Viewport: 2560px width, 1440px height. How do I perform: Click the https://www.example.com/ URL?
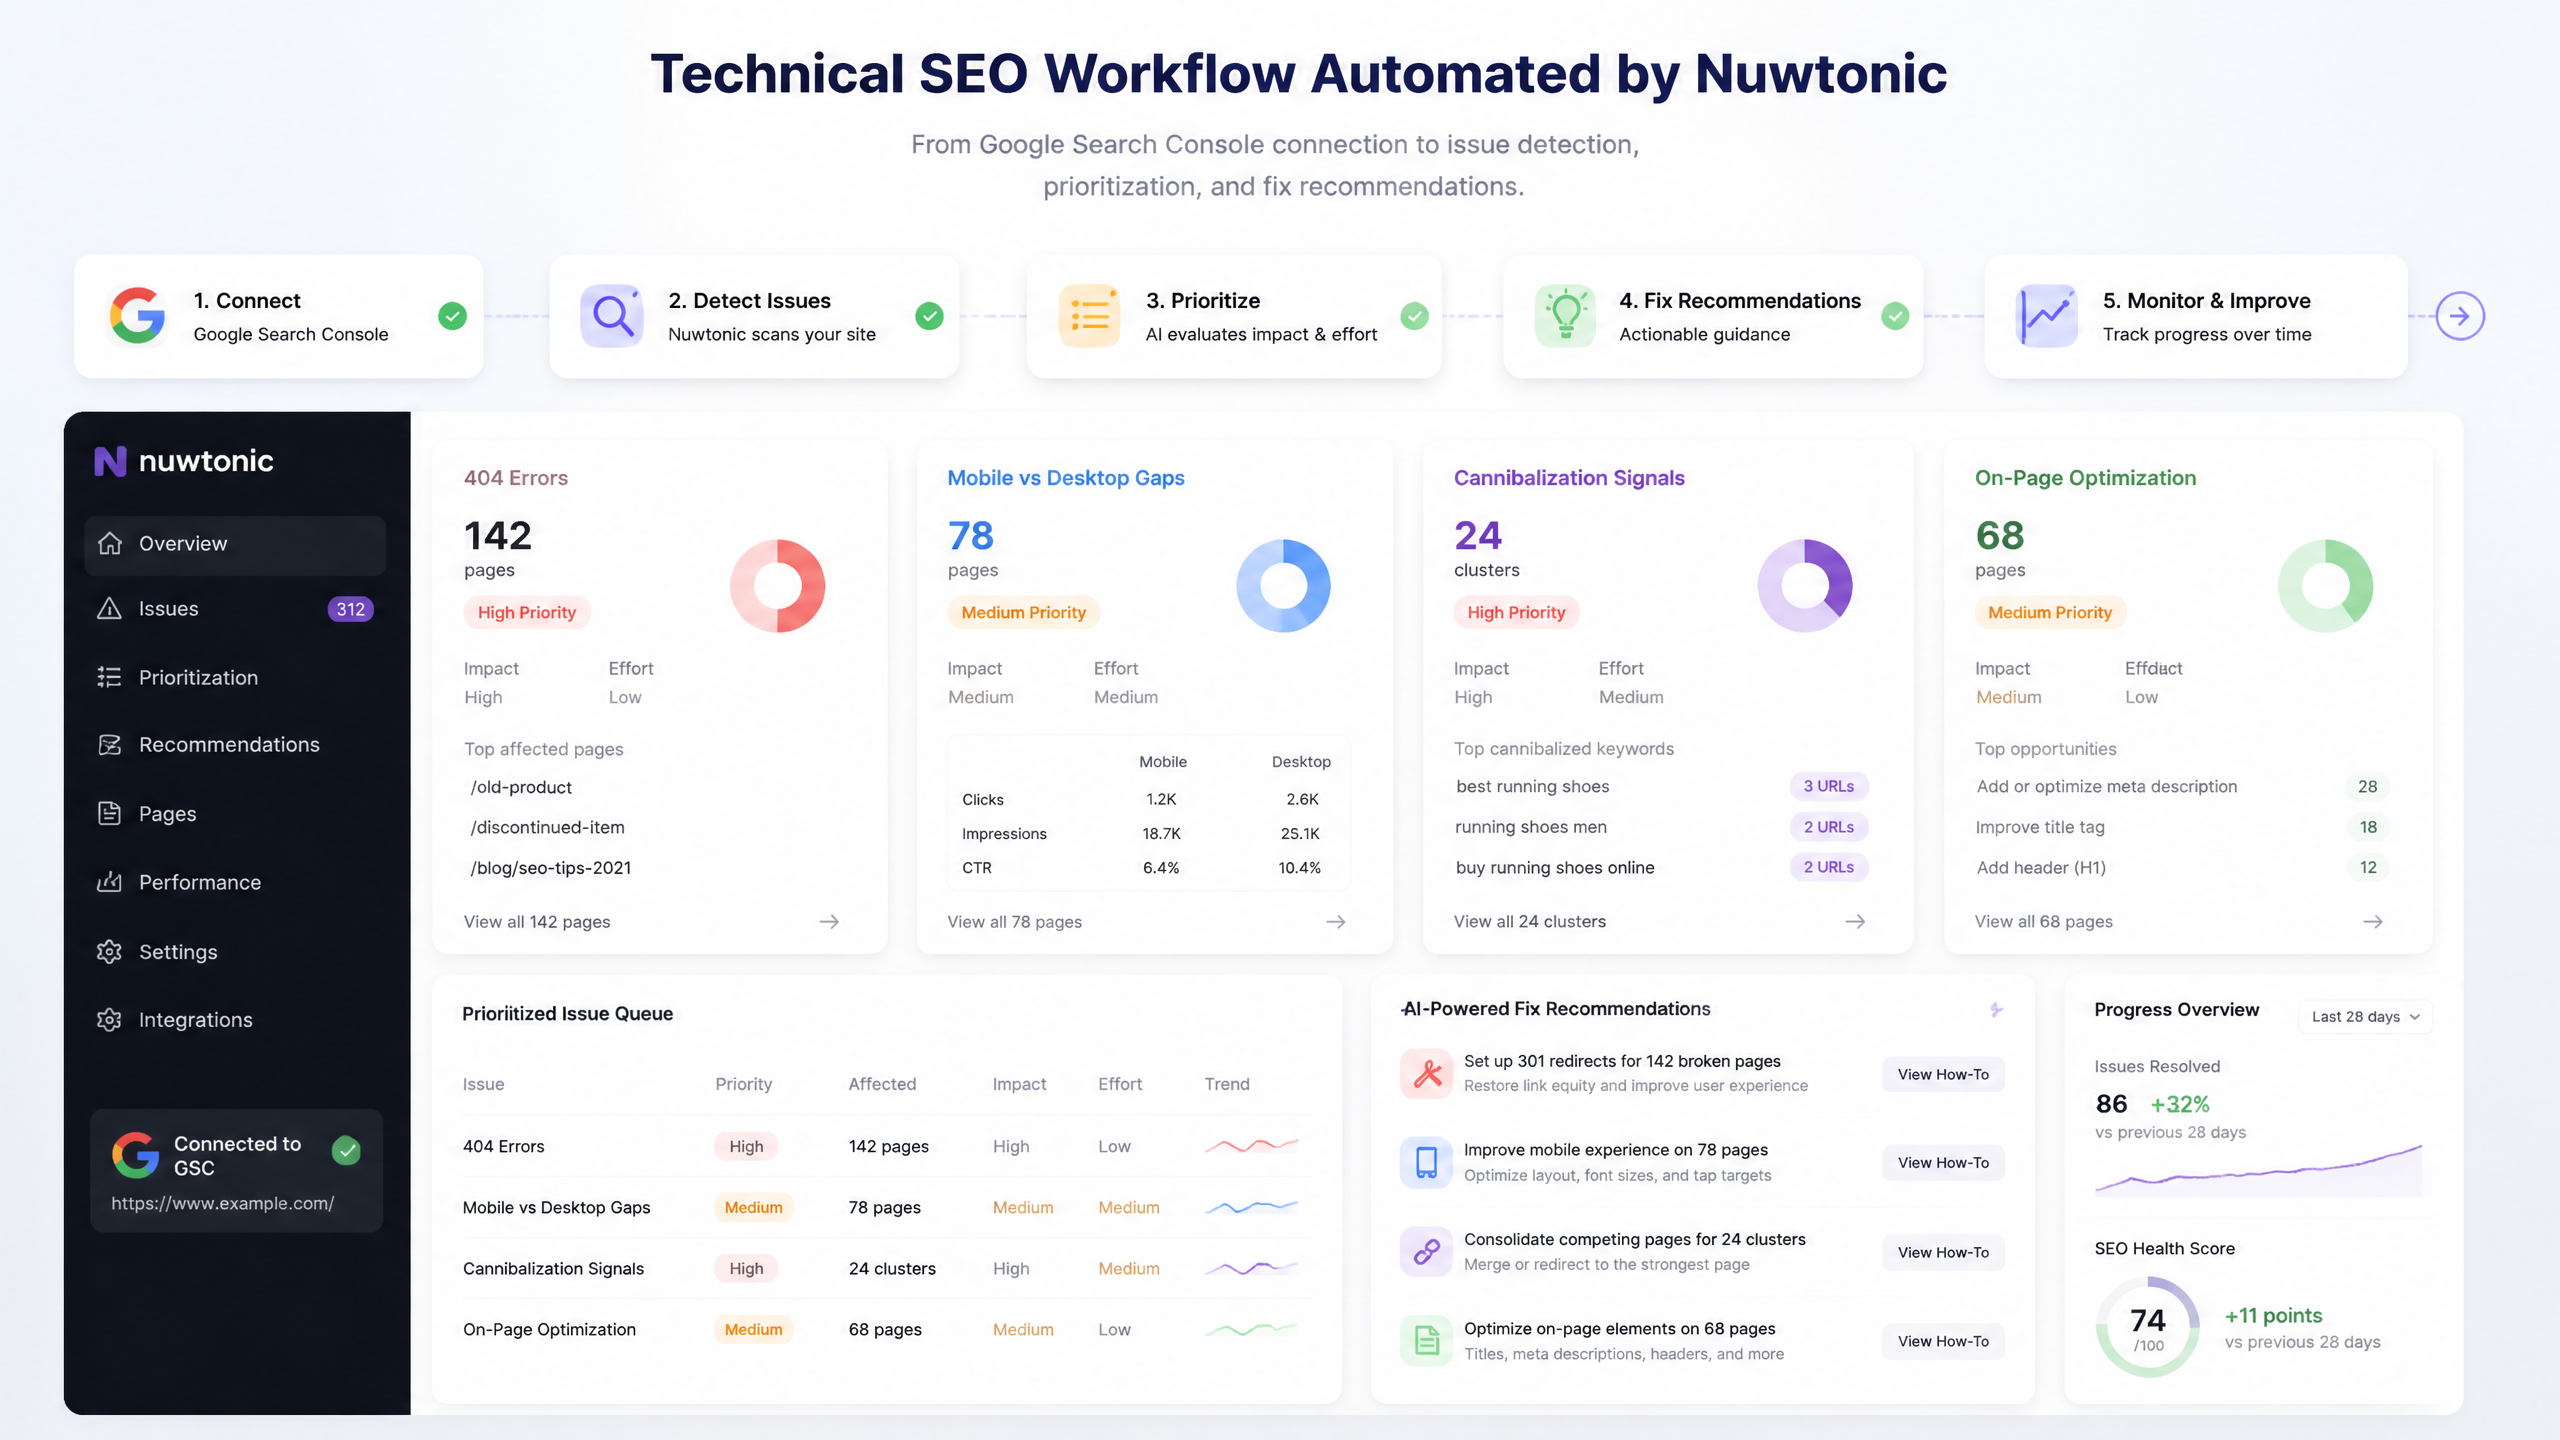223,1203
